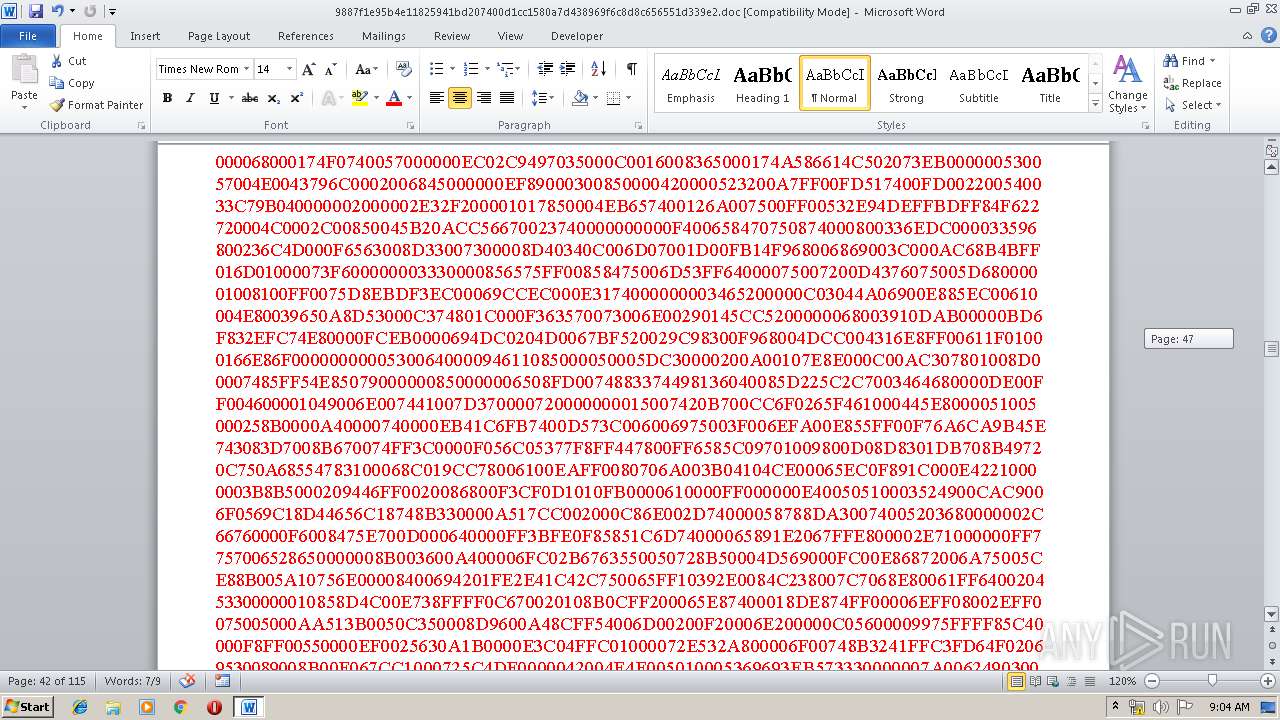Align text right
Image resolution: width=1280 pixels, height=720 pixels.
(484, 98)
